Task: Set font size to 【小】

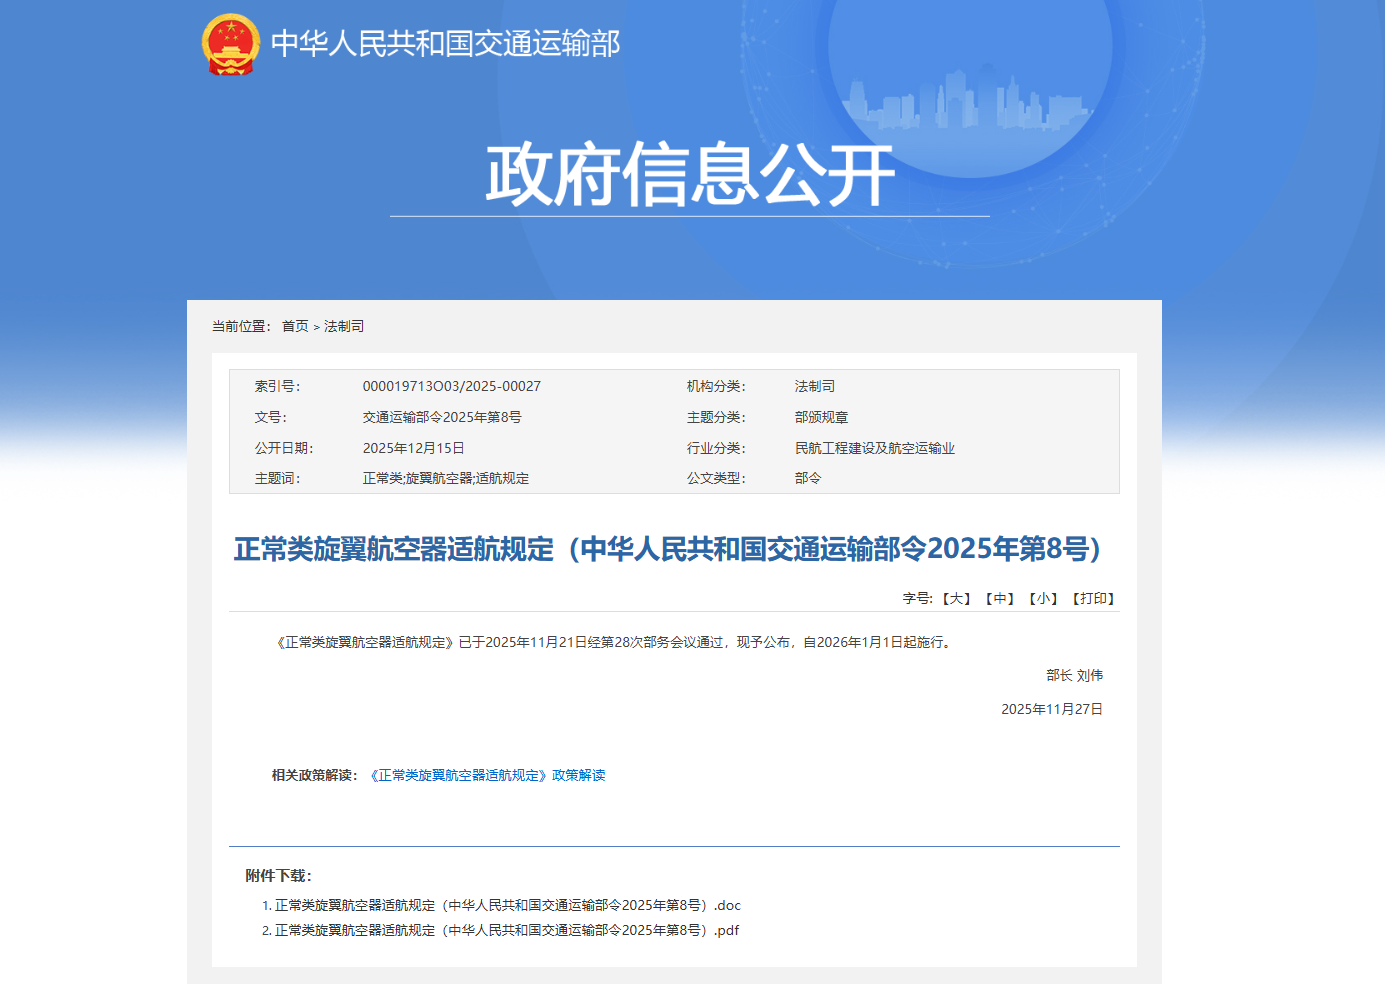Action: coord(1043,598)
